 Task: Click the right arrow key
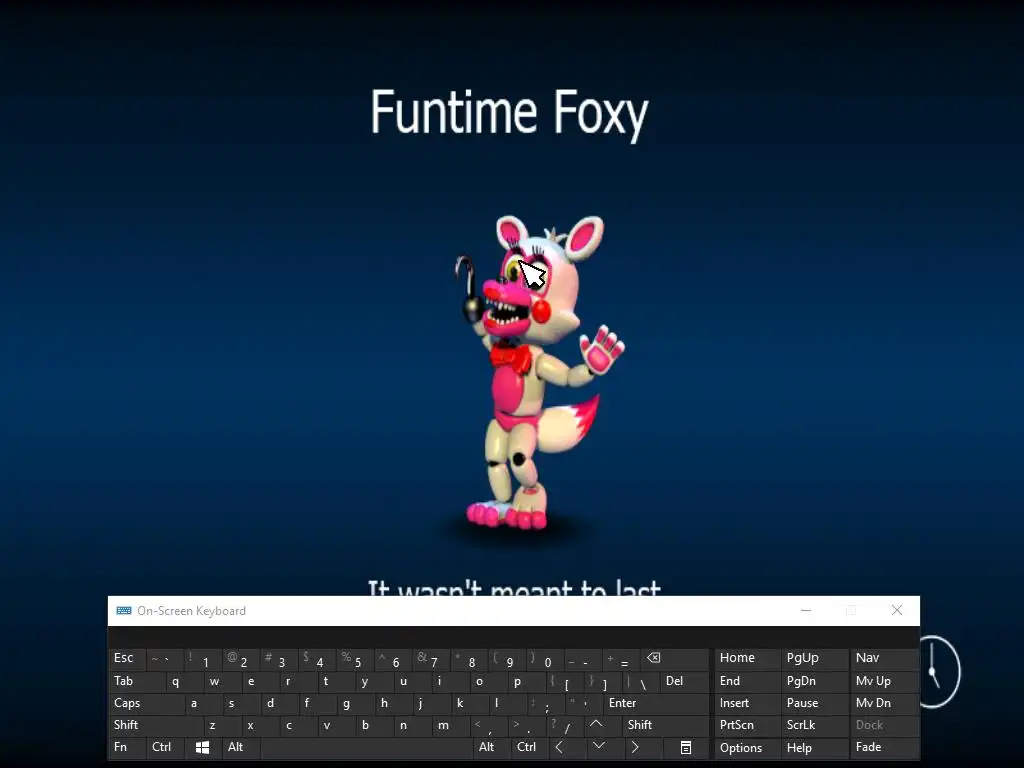coord(635,747)
